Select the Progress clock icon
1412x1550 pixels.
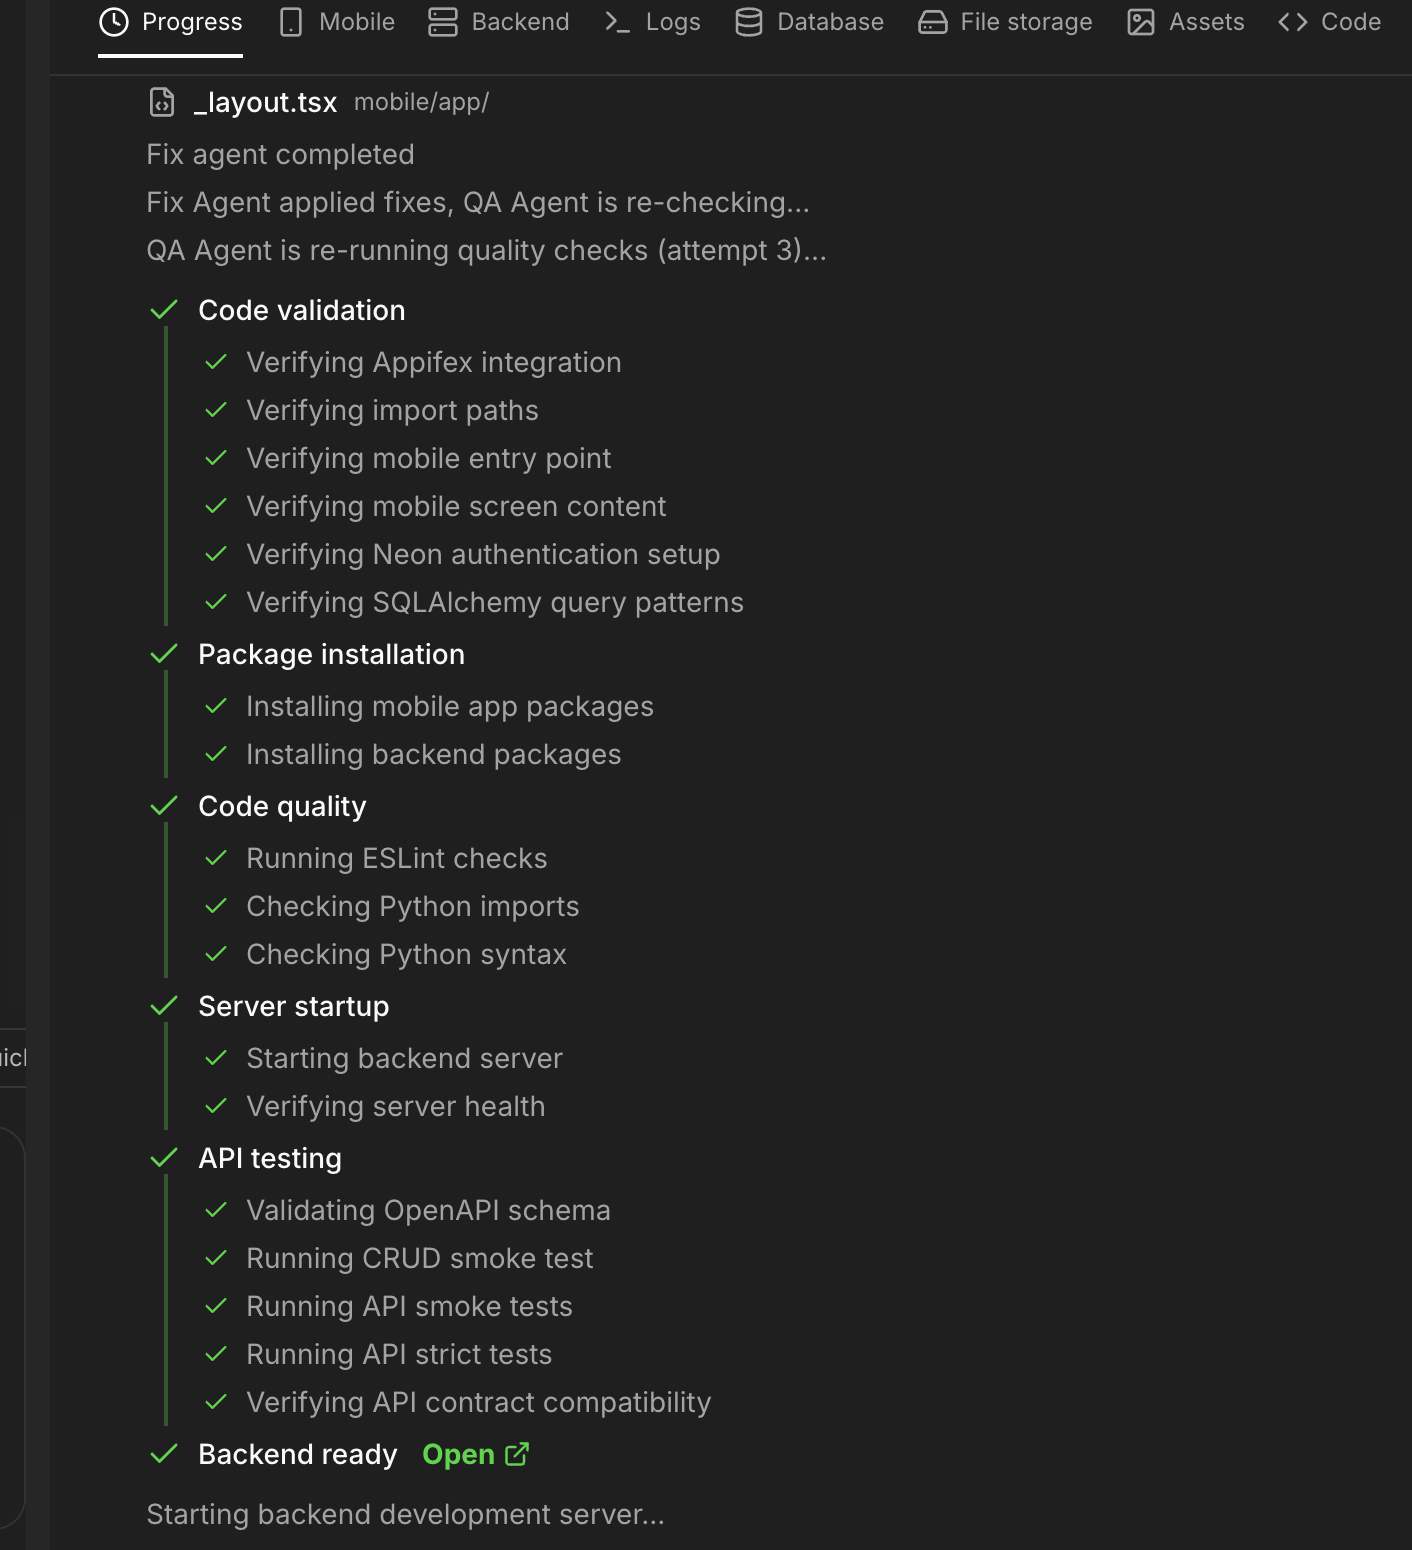[x=112, y=21]
